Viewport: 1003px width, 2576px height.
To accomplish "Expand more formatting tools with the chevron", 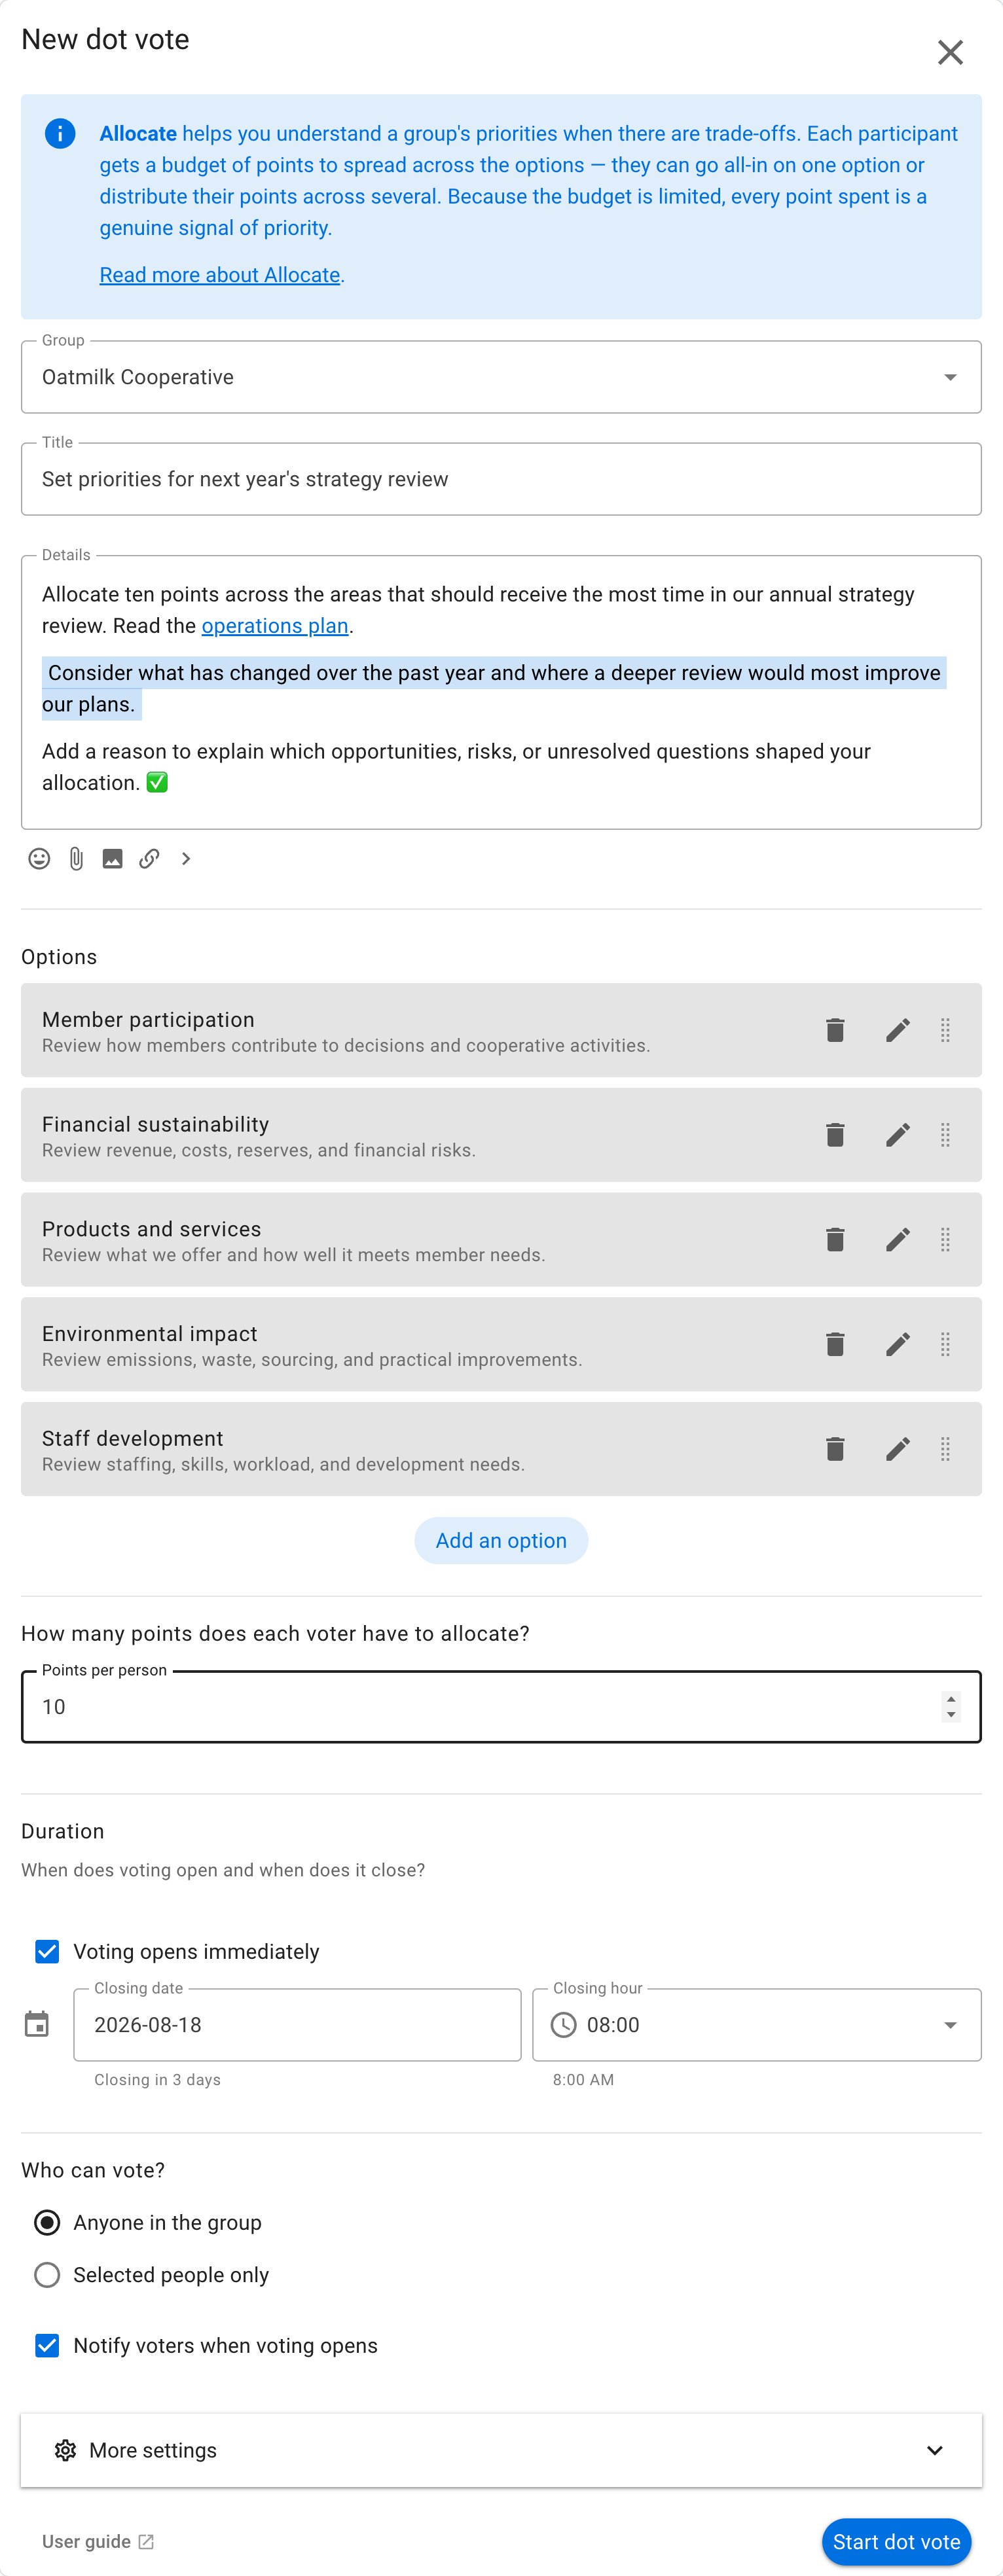I will point(186,859).
